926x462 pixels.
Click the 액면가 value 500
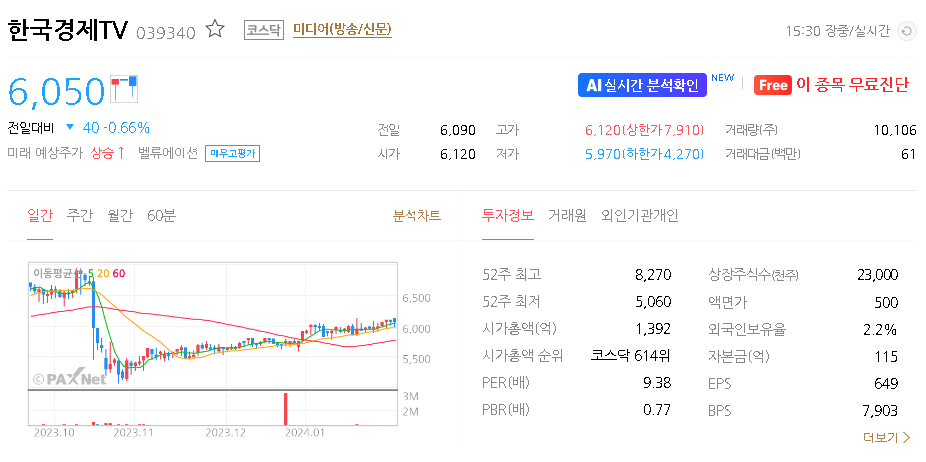pos(886,303)
